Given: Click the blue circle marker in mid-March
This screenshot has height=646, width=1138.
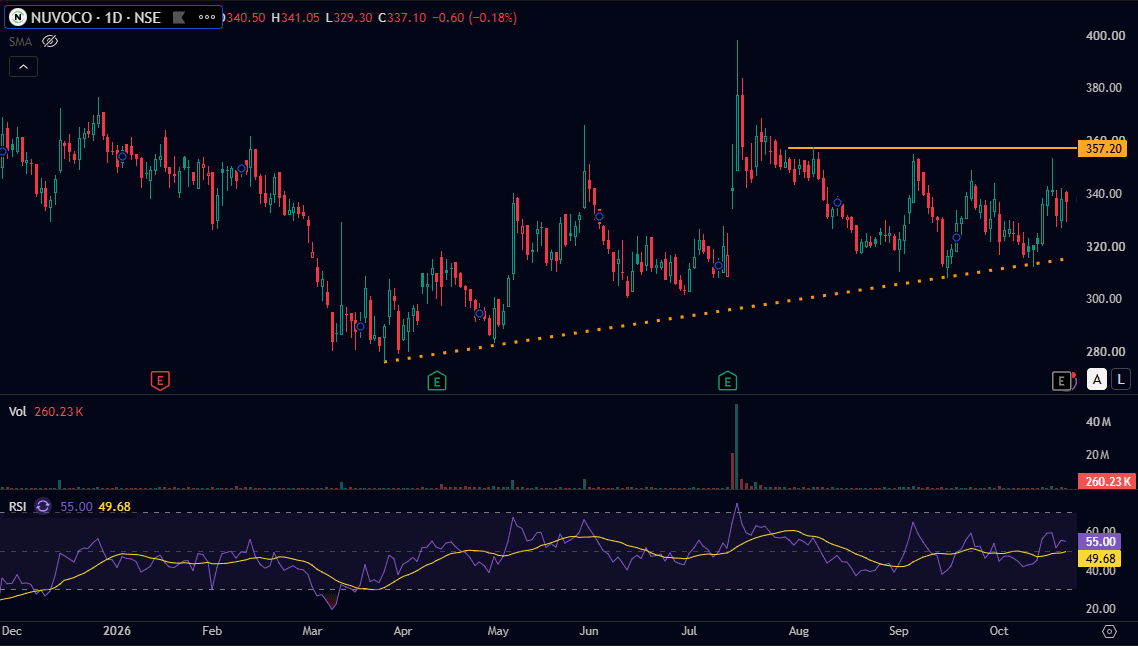Looking at the screenshot, I should (x=360, y=327).
